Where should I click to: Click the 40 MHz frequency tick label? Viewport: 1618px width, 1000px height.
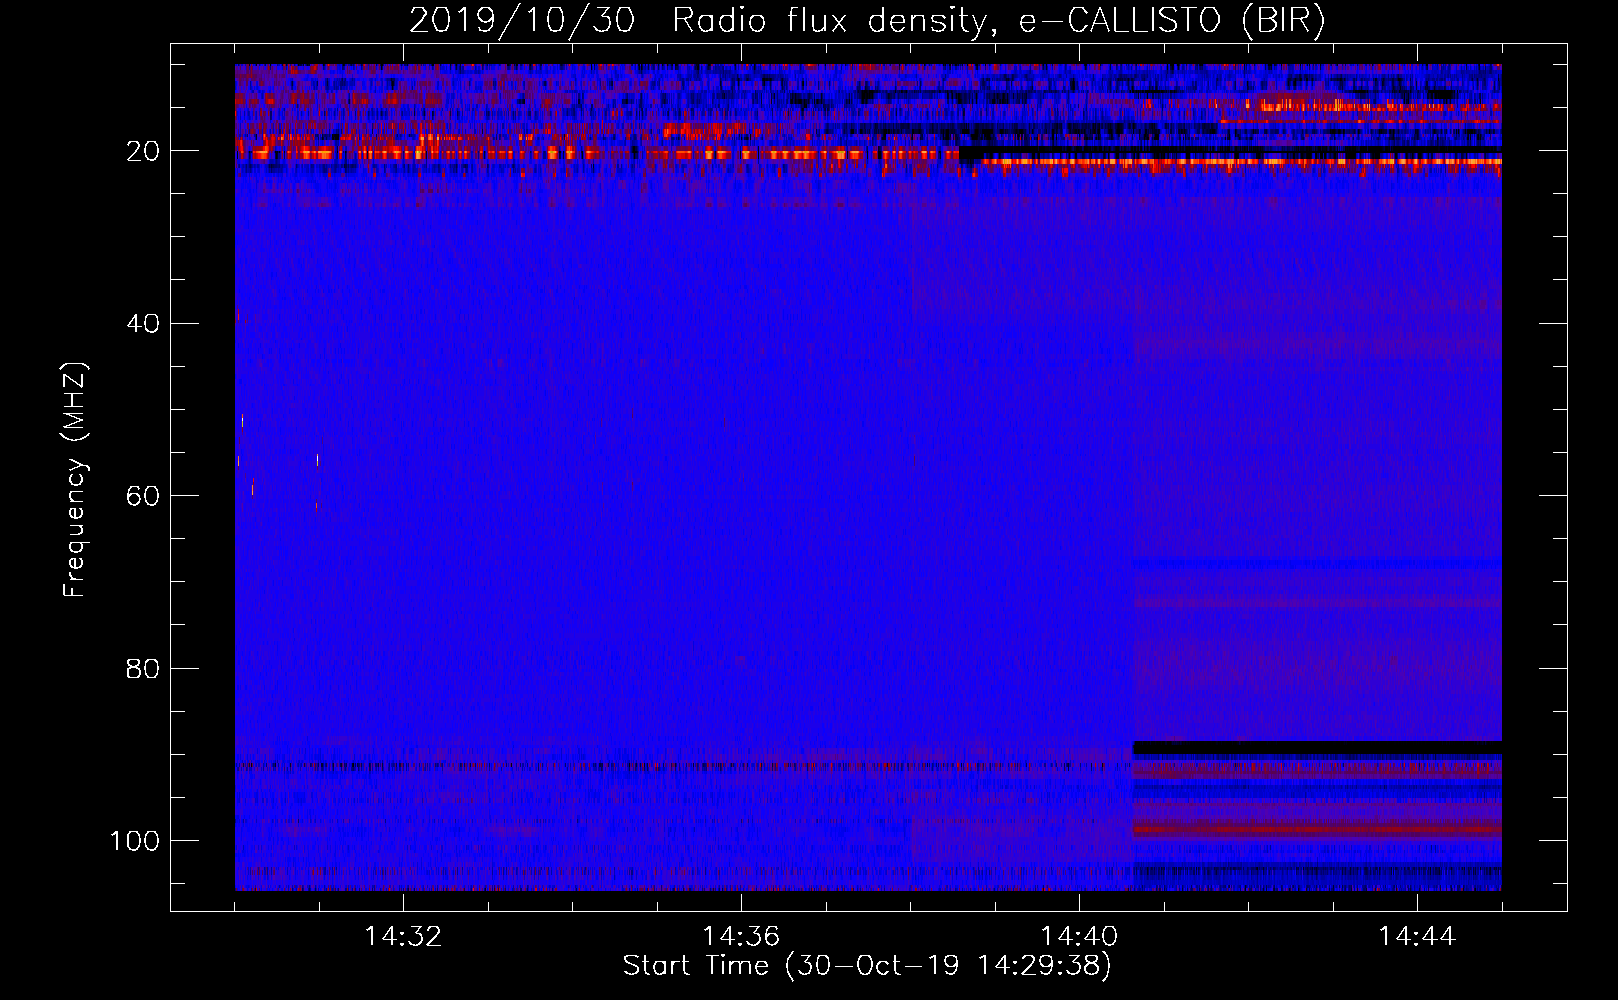click(143, 324)
